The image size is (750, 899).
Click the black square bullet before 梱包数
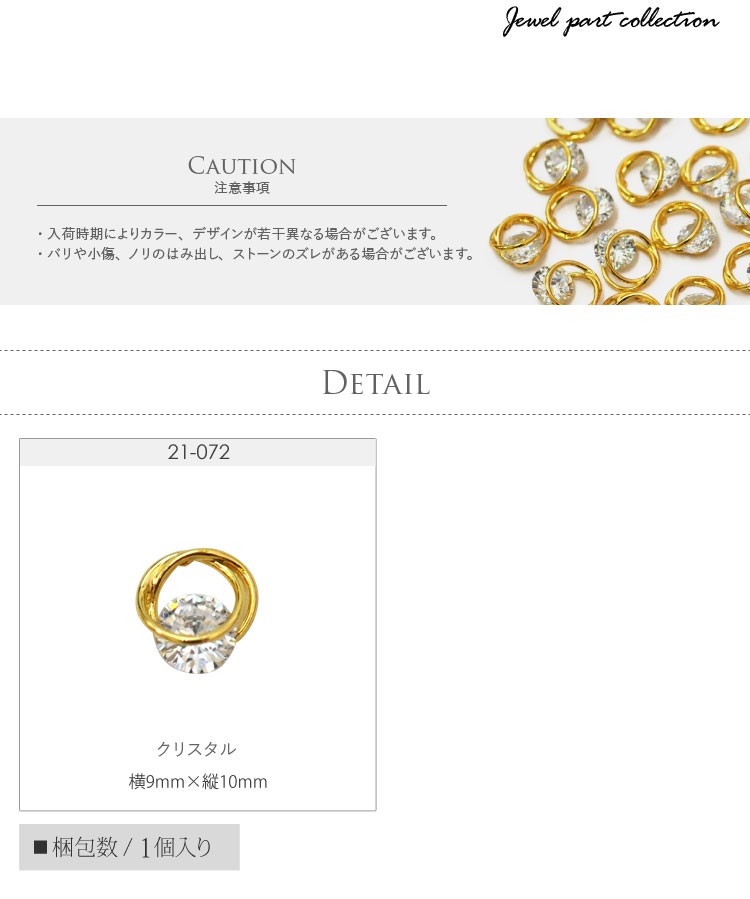pos(40,847)
